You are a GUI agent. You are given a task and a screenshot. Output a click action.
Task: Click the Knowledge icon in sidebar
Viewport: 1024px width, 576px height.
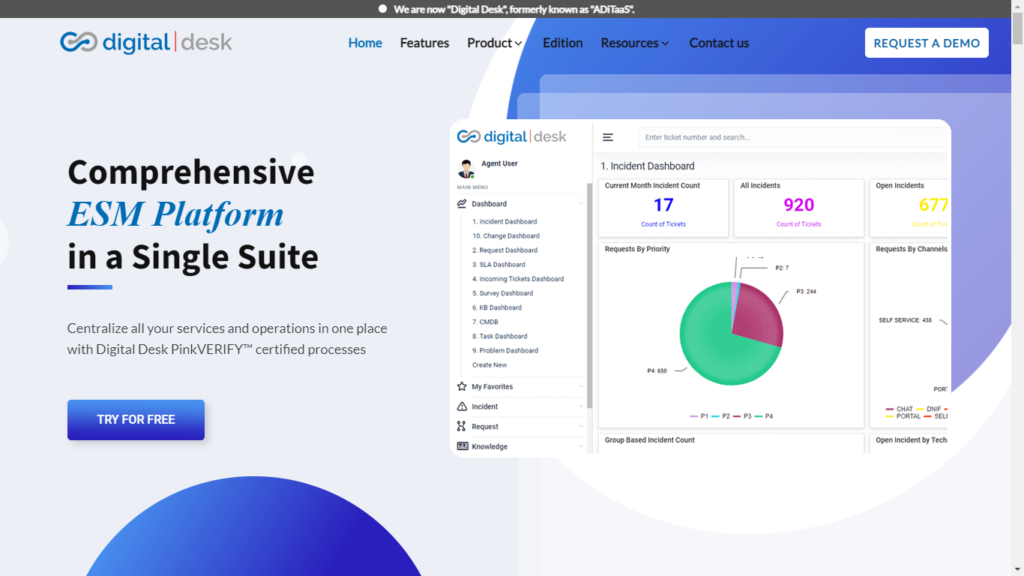click(x=462, y=446)
